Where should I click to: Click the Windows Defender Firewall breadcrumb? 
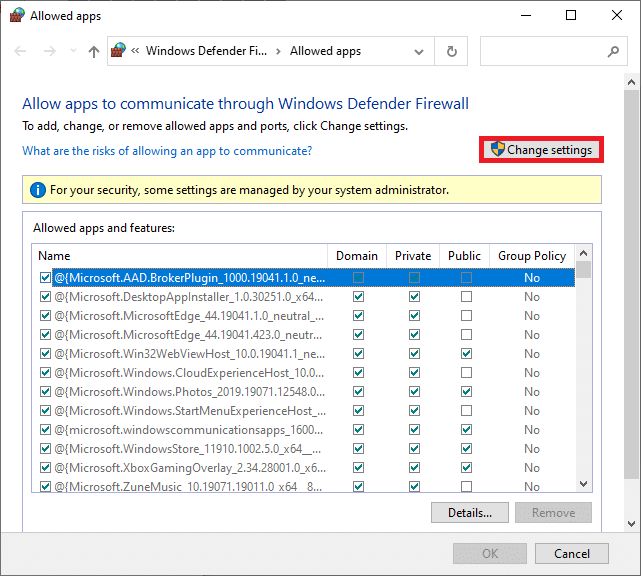pos(208,51)
